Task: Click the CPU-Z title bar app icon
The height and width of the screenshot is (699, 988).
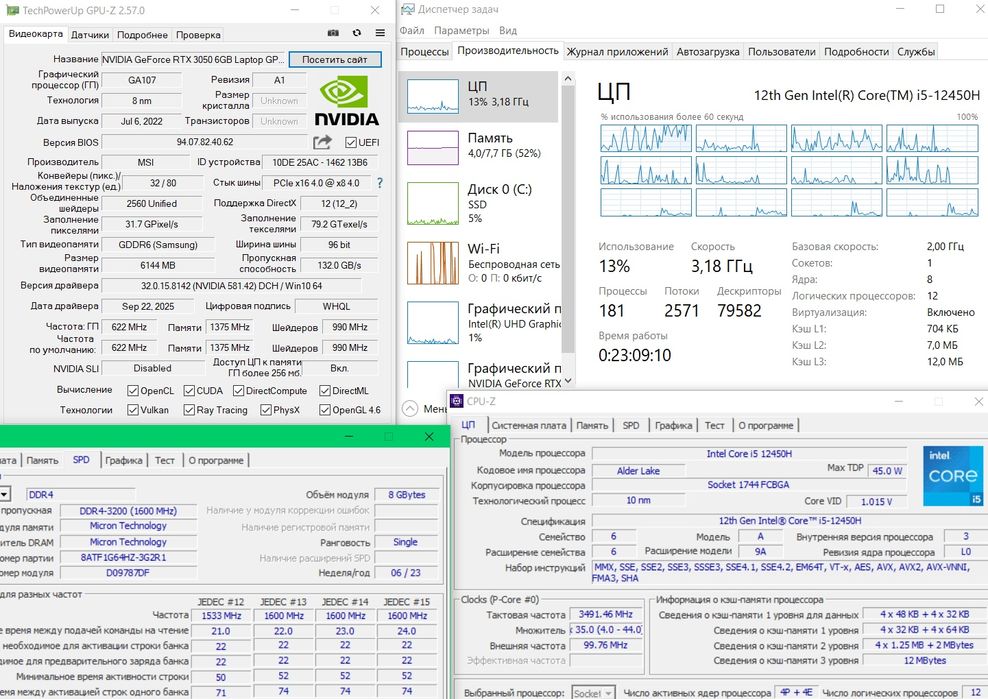Action: pos(456,401)
